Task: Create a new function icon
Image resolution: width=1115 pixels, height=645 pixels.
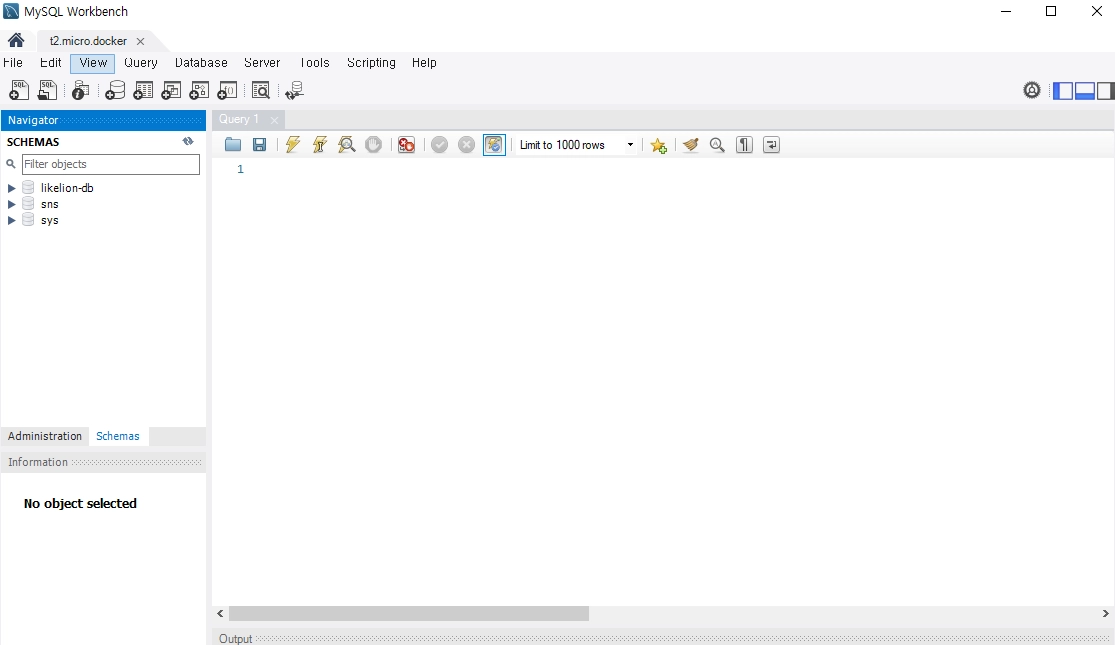Action: coord(227,90)
